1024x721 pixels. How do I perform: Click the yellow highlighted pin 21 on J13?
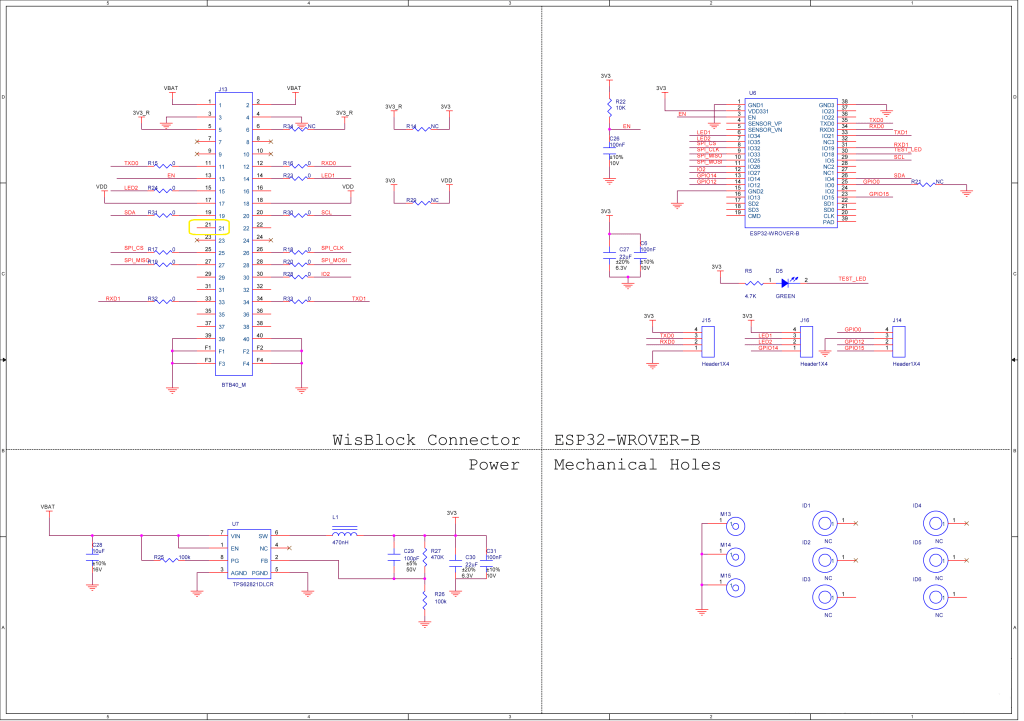[x=209, y=227]
